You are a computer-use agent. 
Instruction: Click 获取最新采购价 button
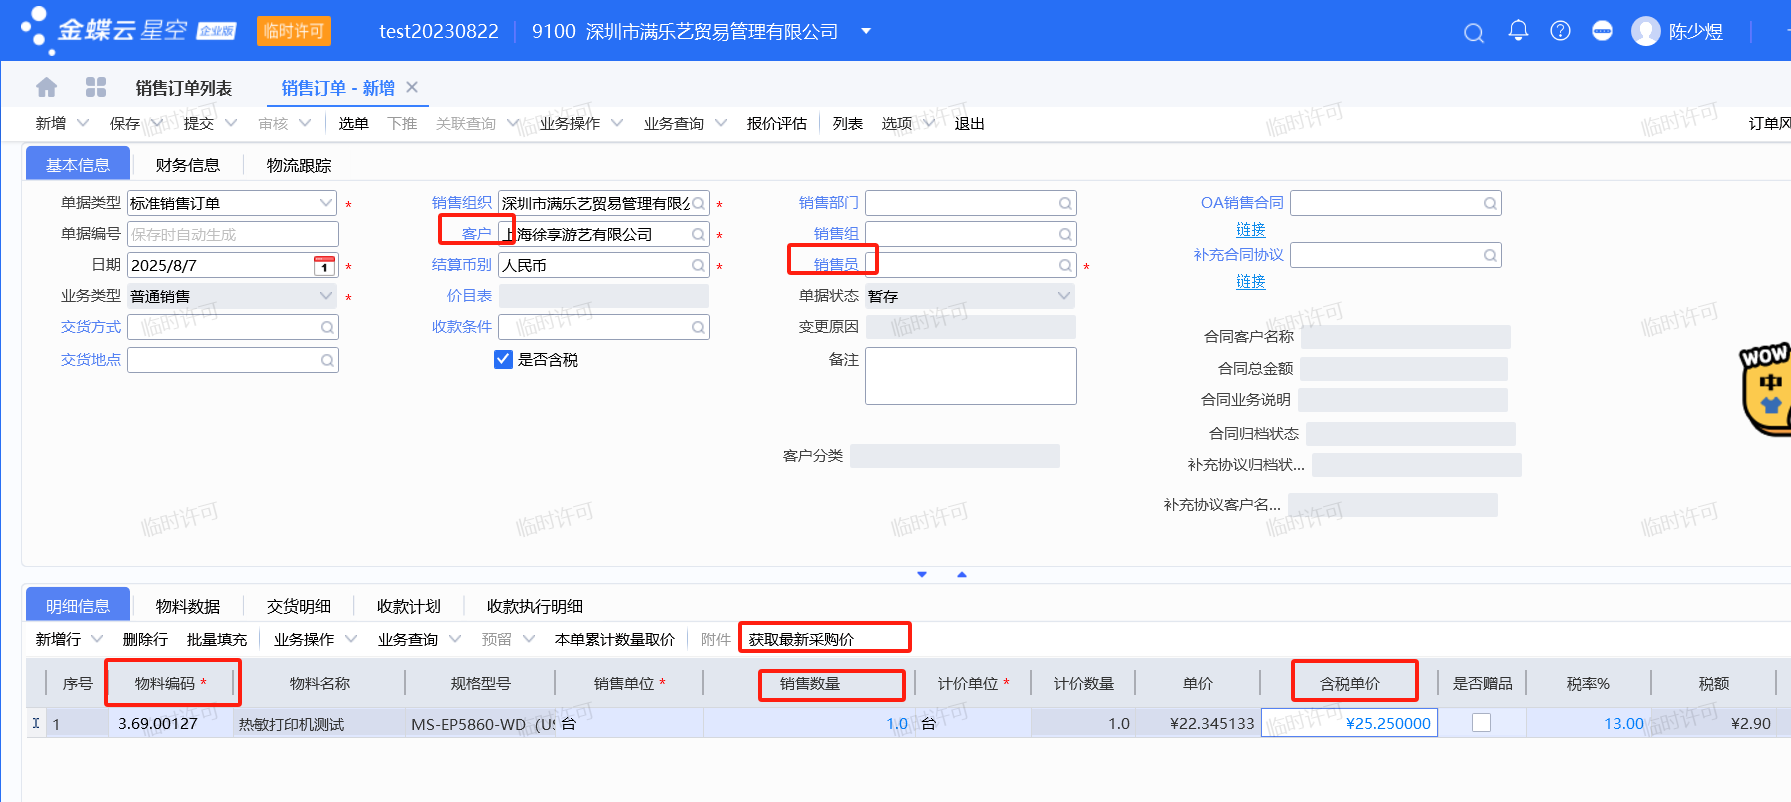(x=801, y=639)
